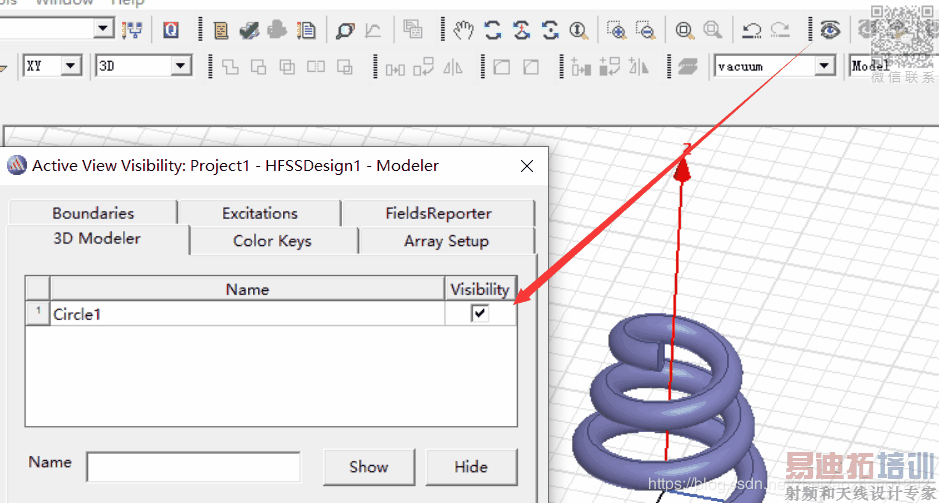Click the Fillet edge icon

click(x=501, y=66)
